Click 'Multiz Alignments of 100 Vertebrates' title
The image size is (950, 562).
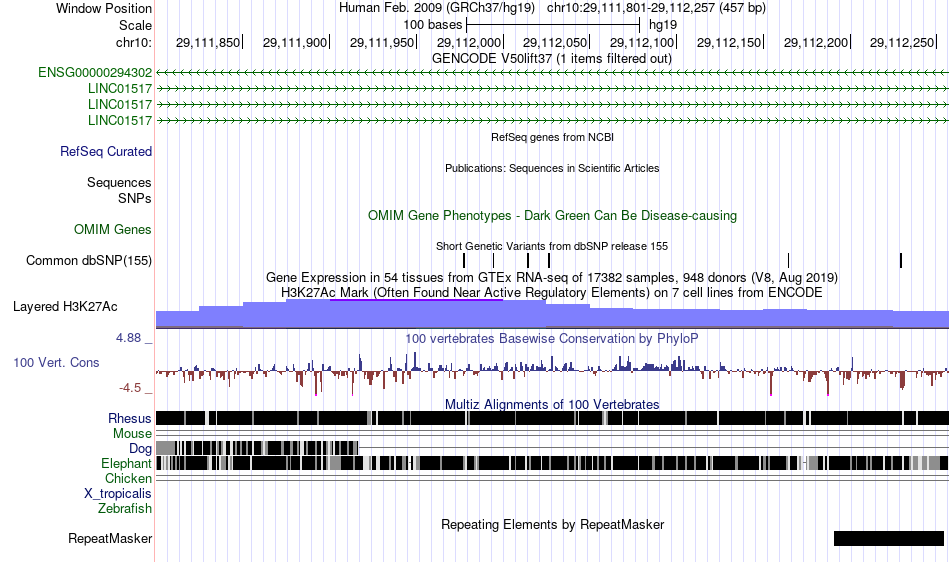pos(552,404)
